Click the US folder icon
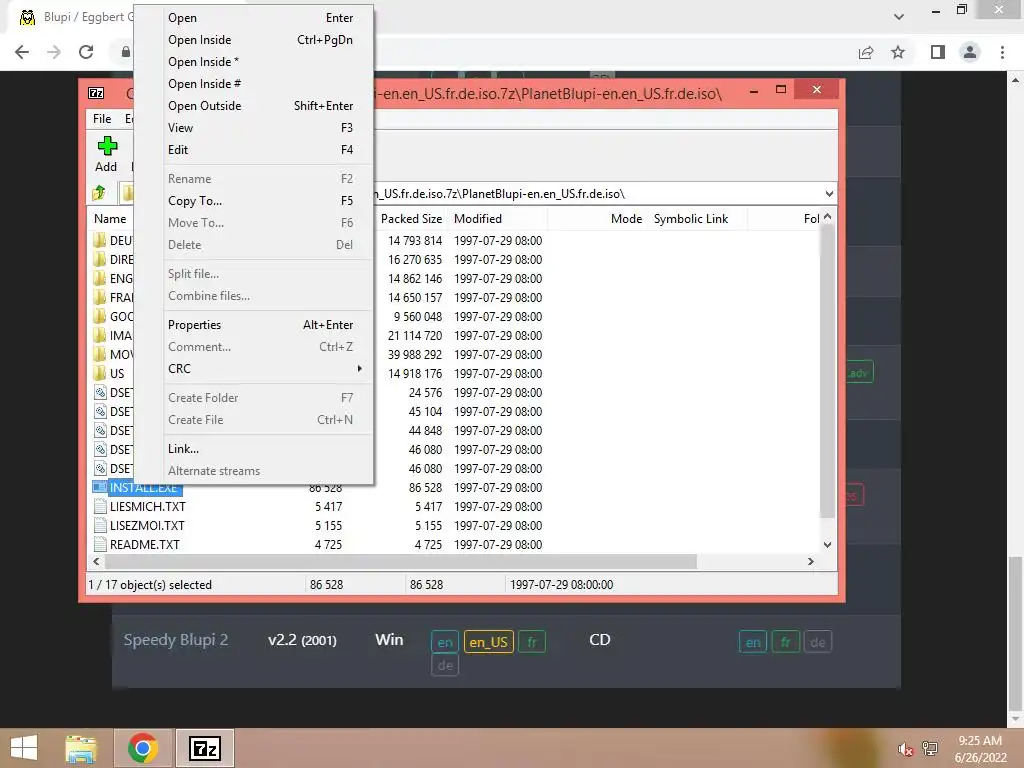1024x768 pixels. coord(99,373)
